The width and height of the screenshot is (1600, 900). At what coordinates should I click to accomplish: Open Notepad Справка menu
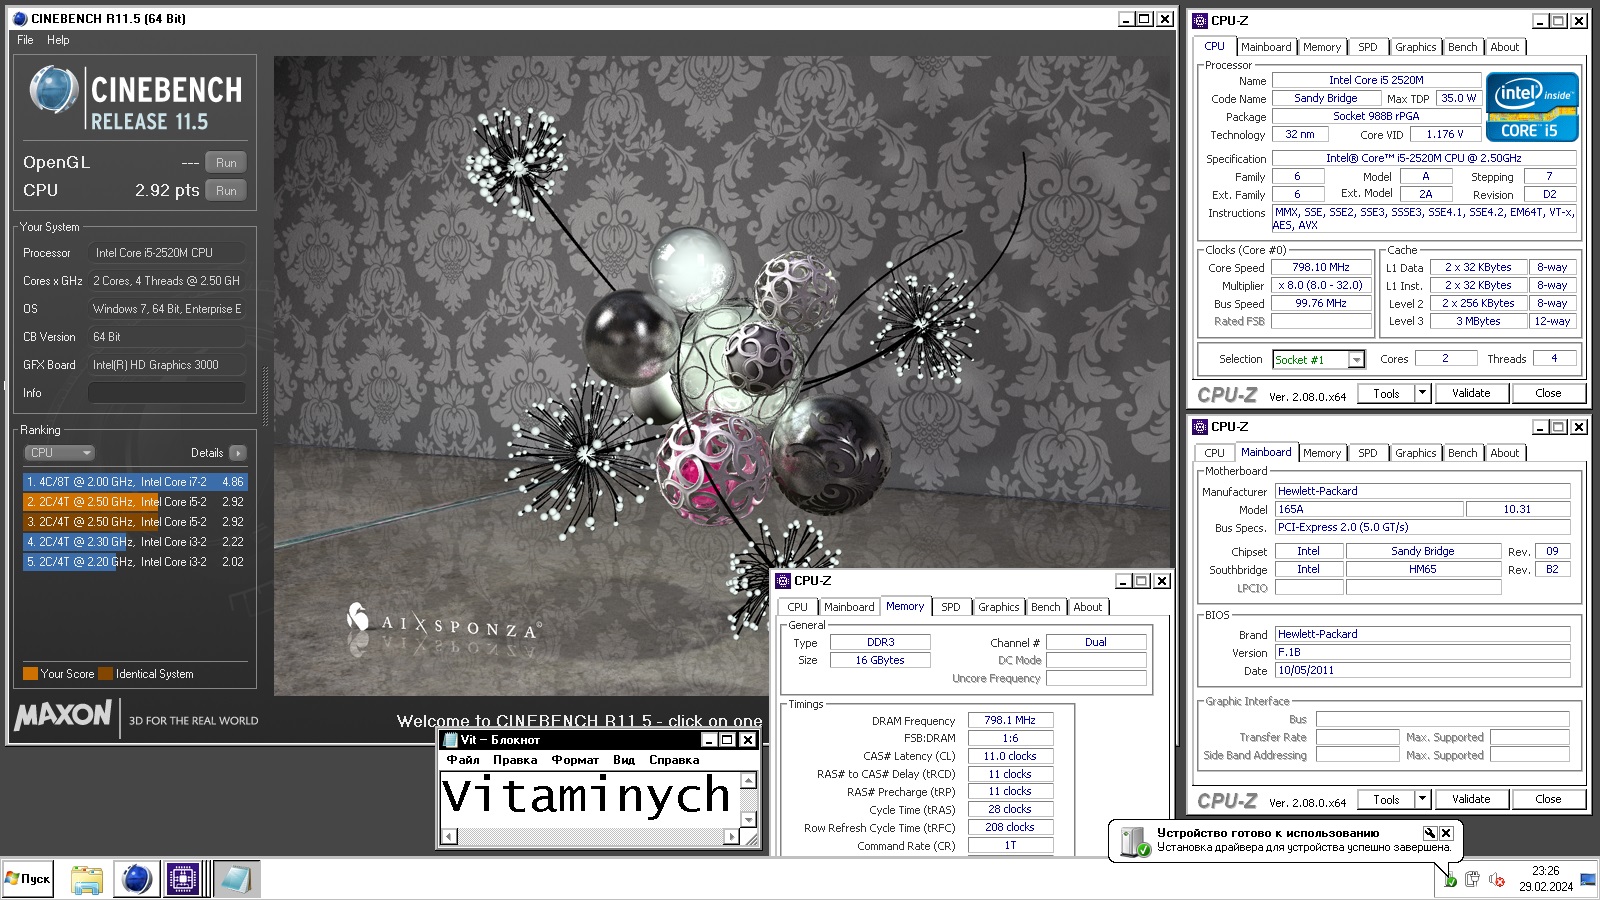click(674, 760)
